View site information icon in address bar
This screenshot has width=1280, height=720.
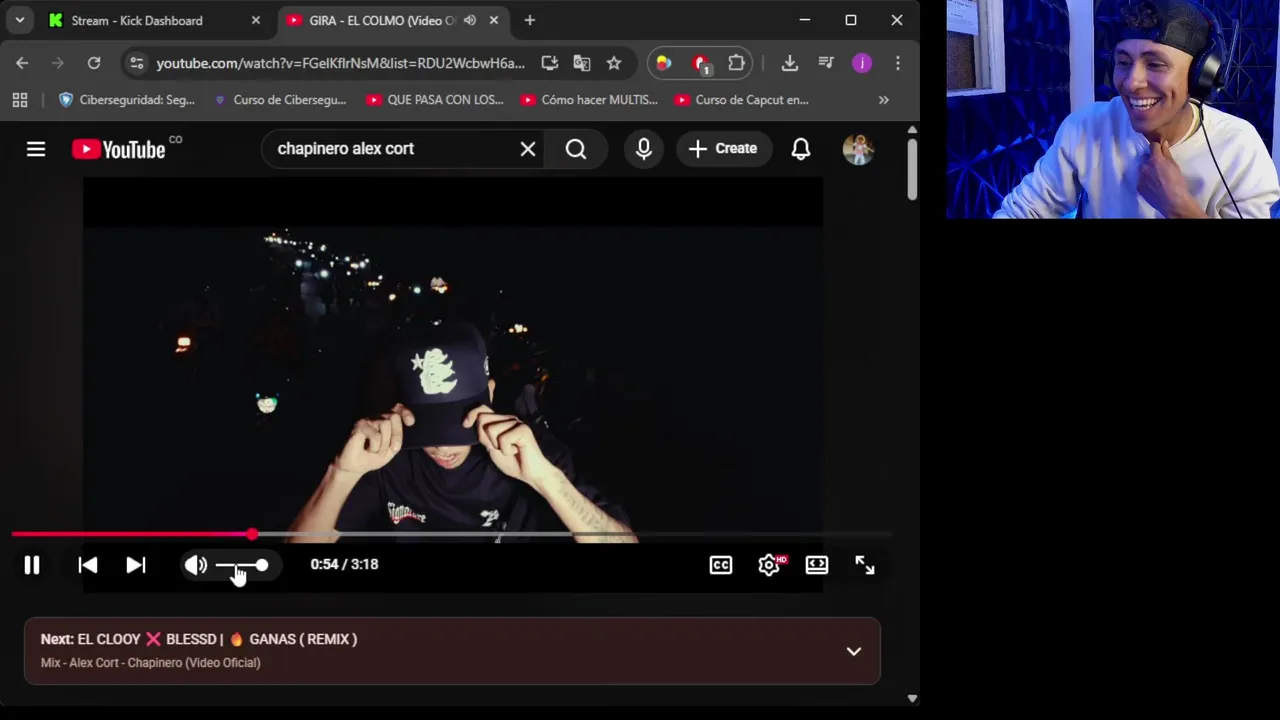137,63
